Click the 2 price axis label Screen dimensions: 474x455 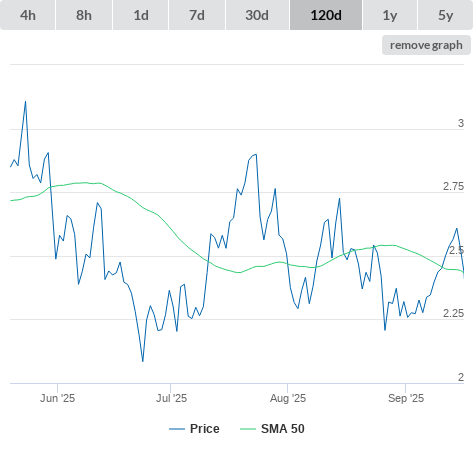coord(461,377)
